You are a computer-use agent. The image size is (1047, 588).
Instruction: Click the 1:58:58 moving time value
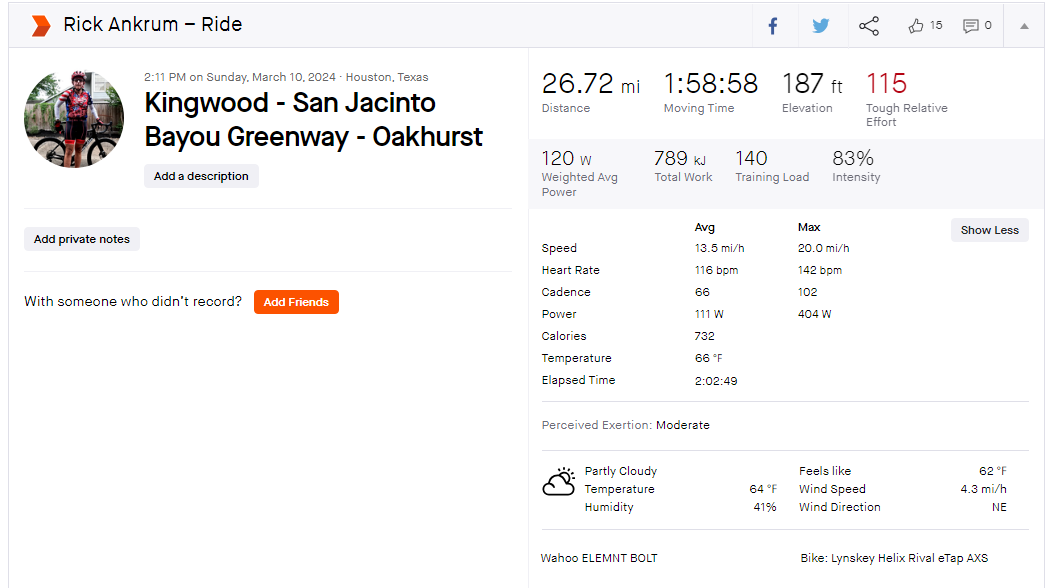pyautogui.click(x=710, y=84)
